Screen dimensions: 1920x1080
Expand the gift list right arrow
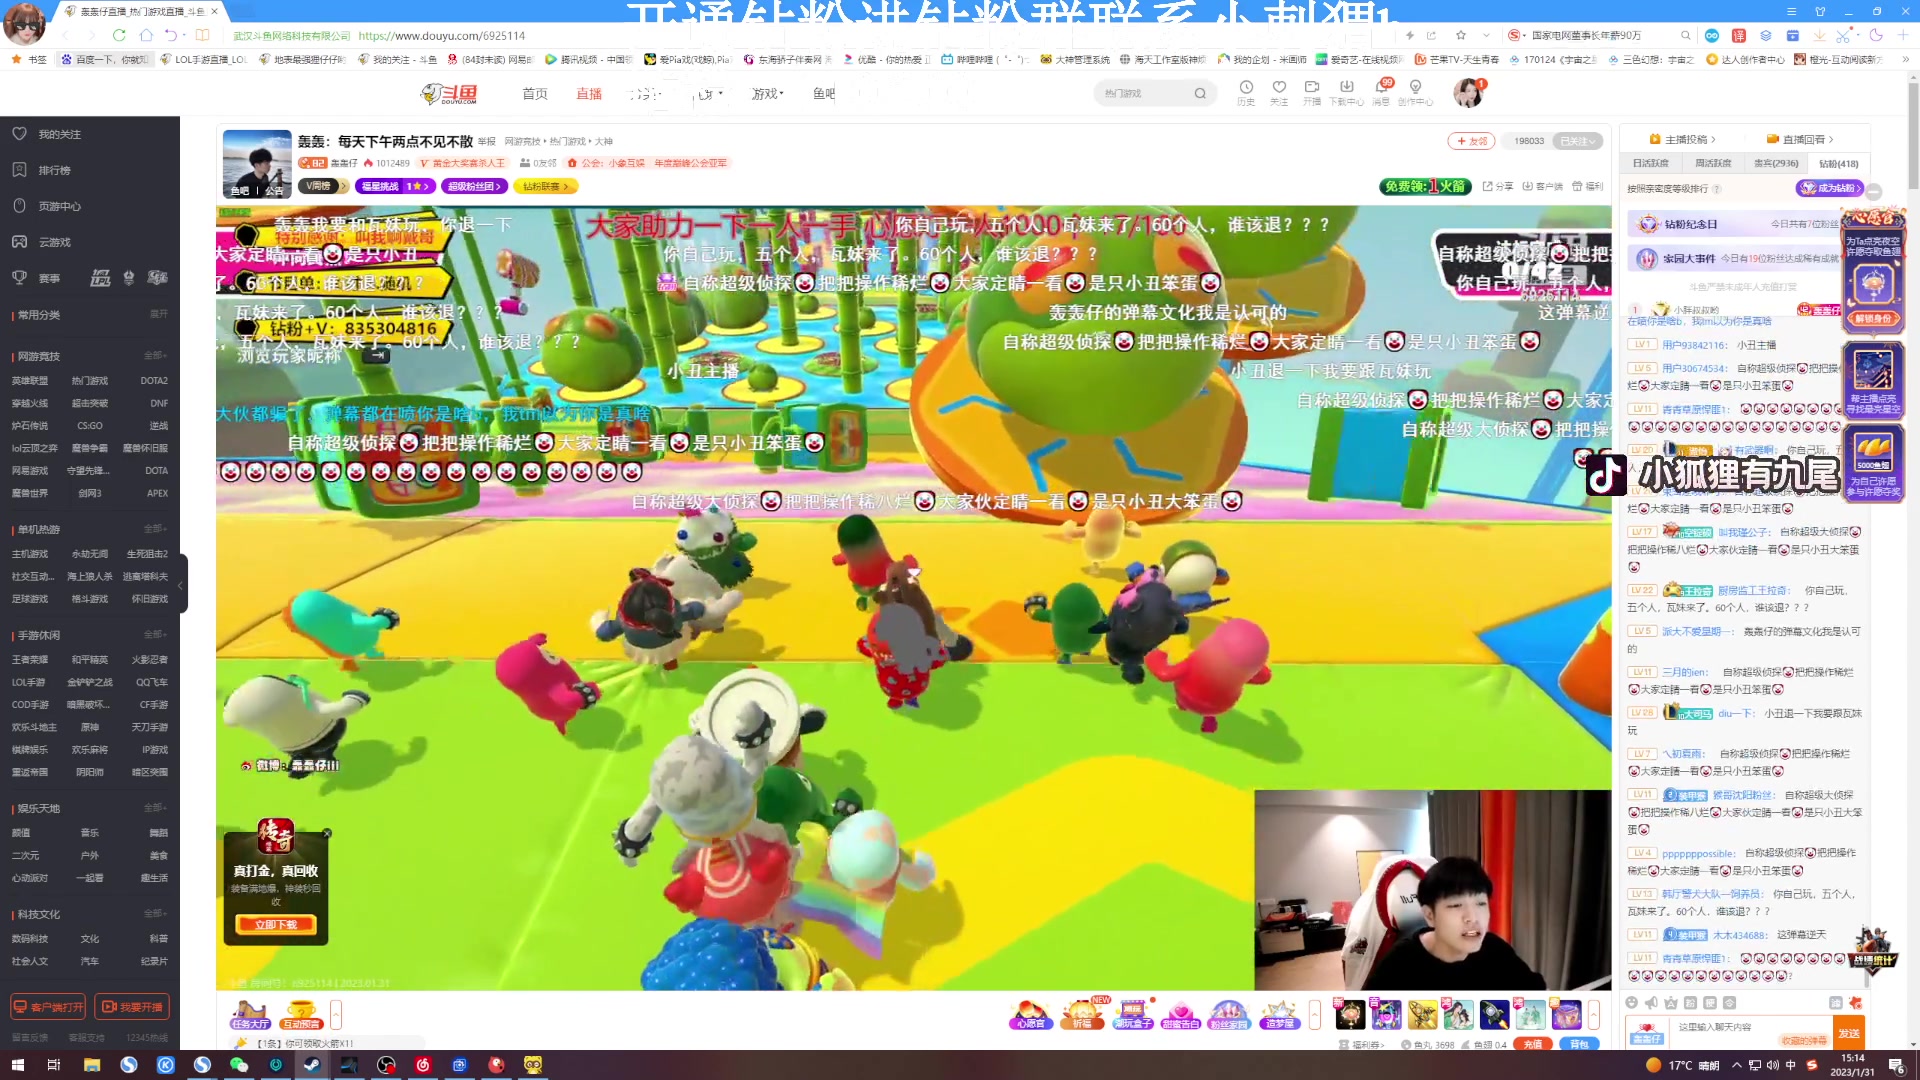click(x=1595, y=1014)
